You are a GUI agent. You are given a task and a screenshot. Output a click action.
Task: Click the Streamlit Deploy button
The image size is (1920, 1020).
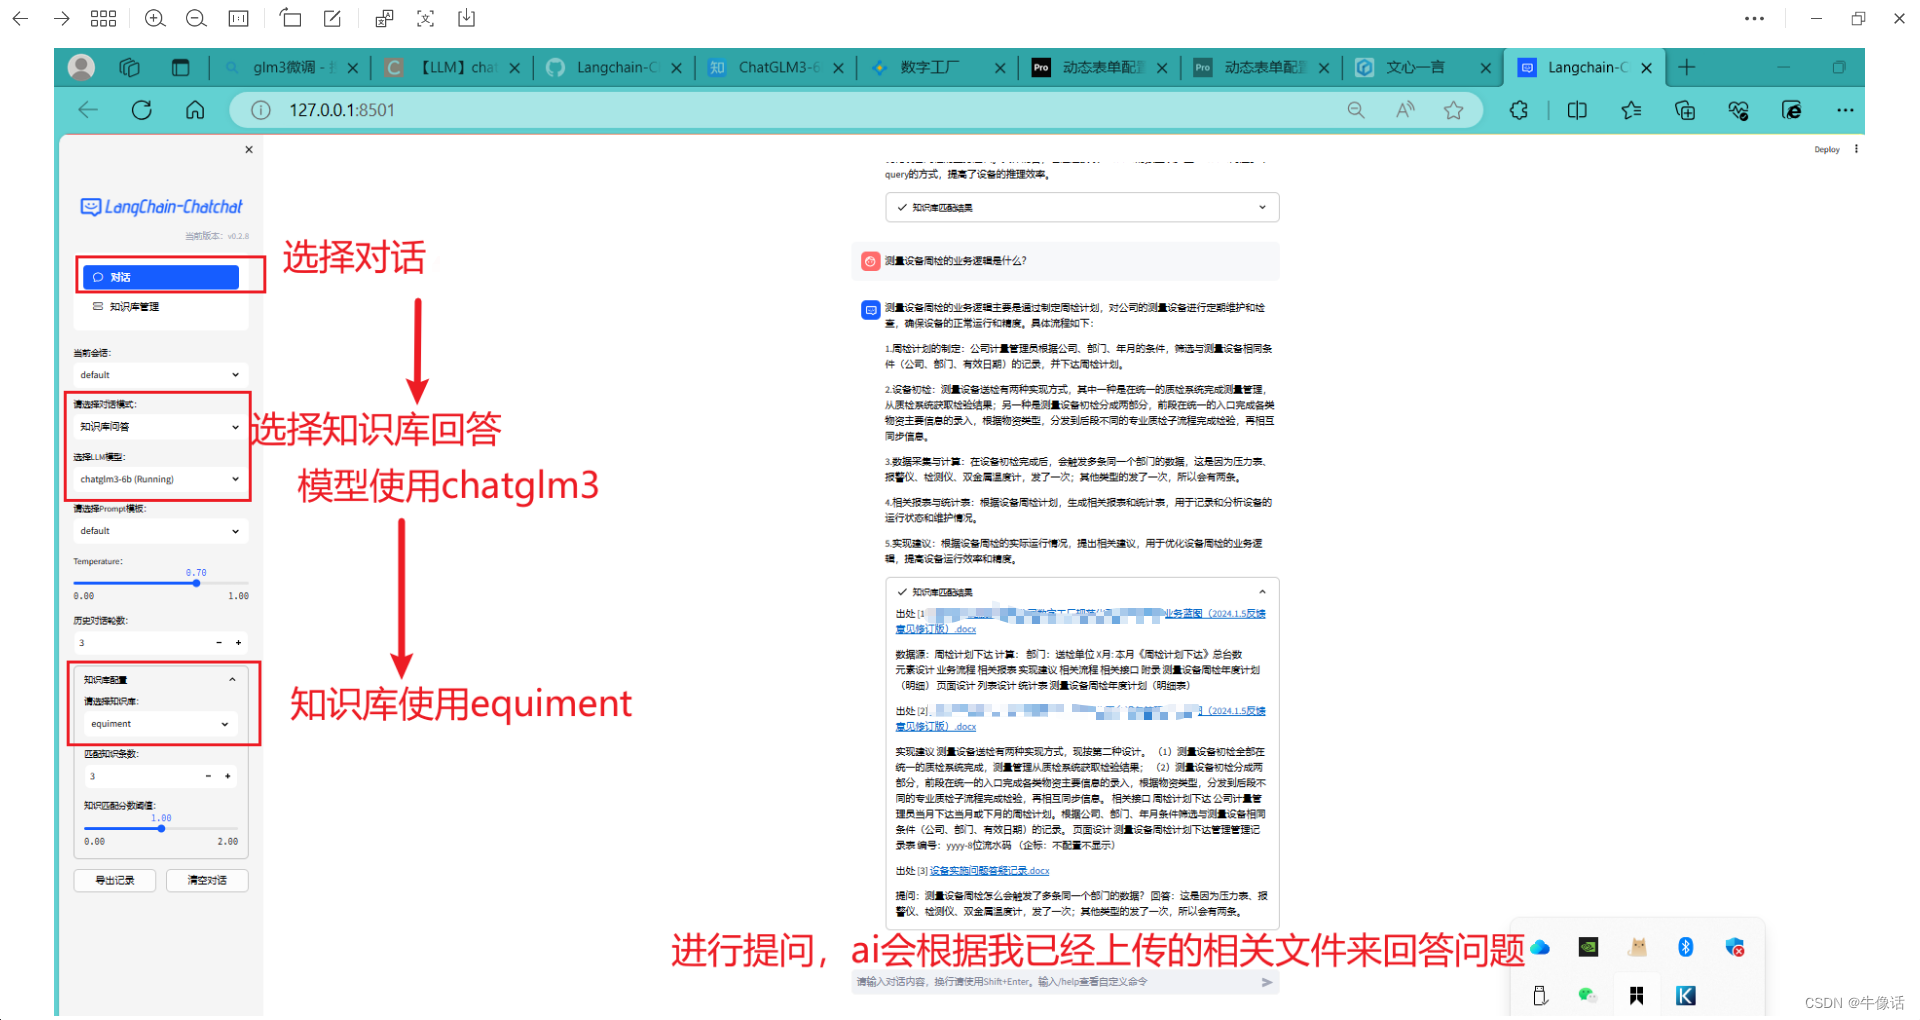(x=1827, y=150)
